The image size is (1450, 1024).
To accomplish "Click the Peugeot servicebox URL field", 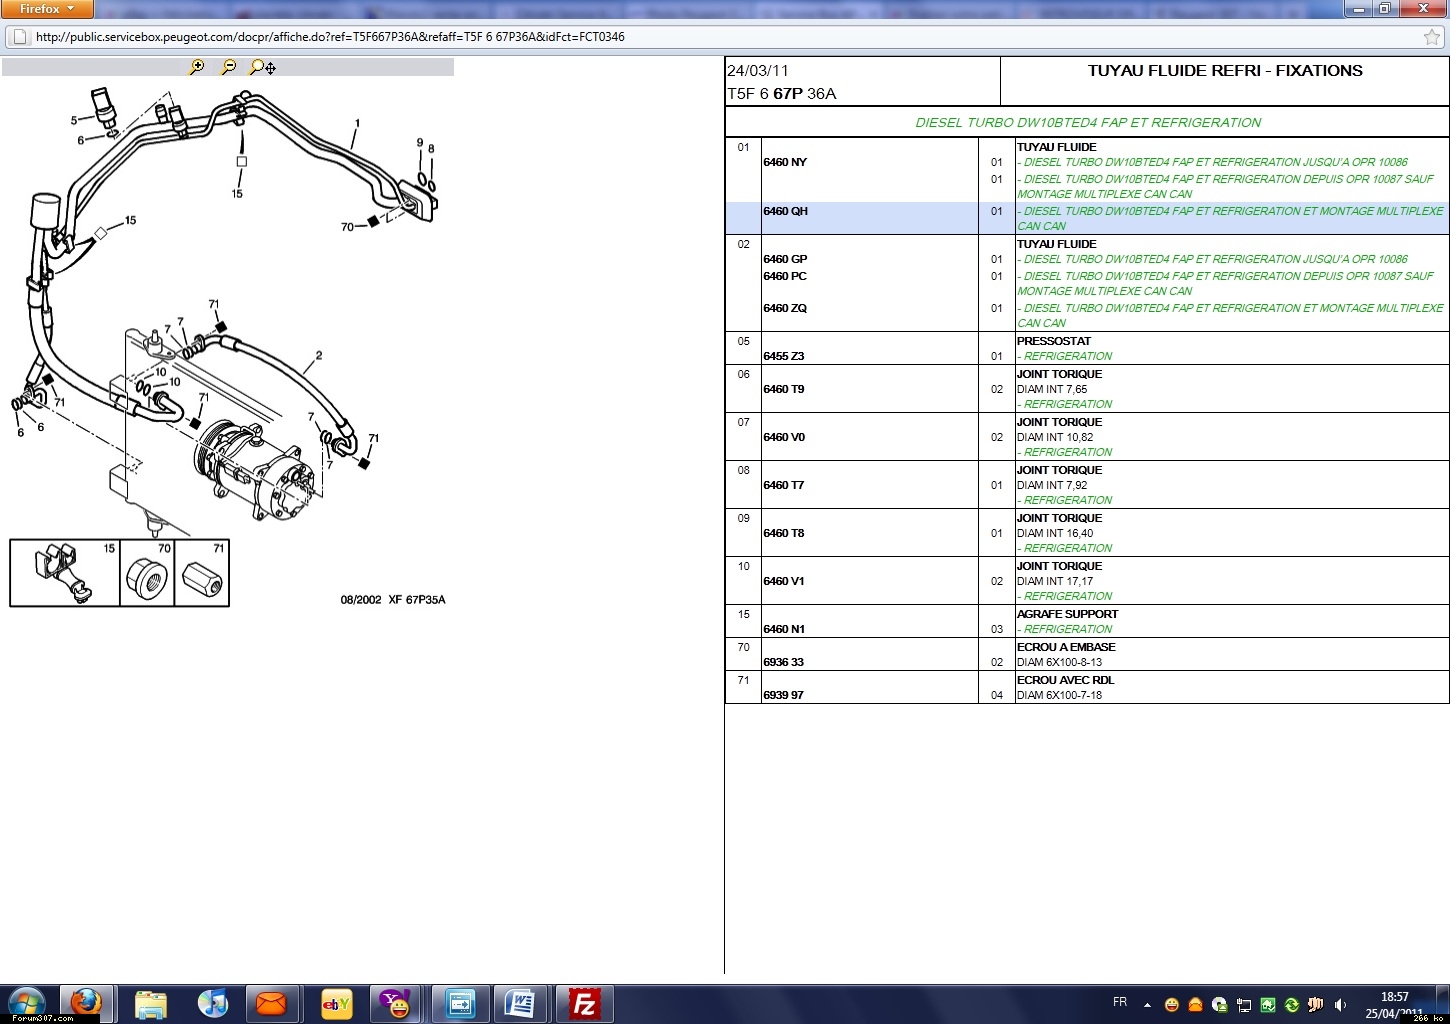I will coord(700,37).
